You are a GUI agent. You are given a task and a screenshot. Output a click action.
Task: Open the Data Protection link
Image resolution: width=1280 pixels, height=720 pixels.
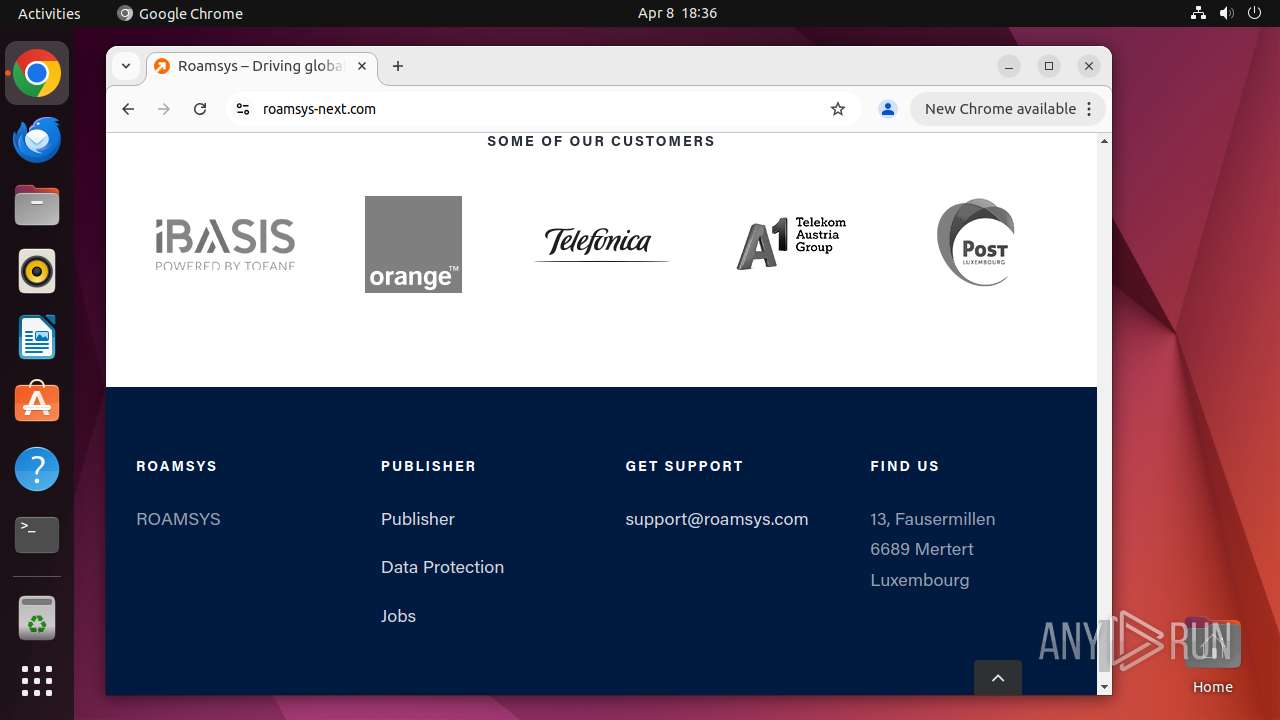[x=442, y=567]
